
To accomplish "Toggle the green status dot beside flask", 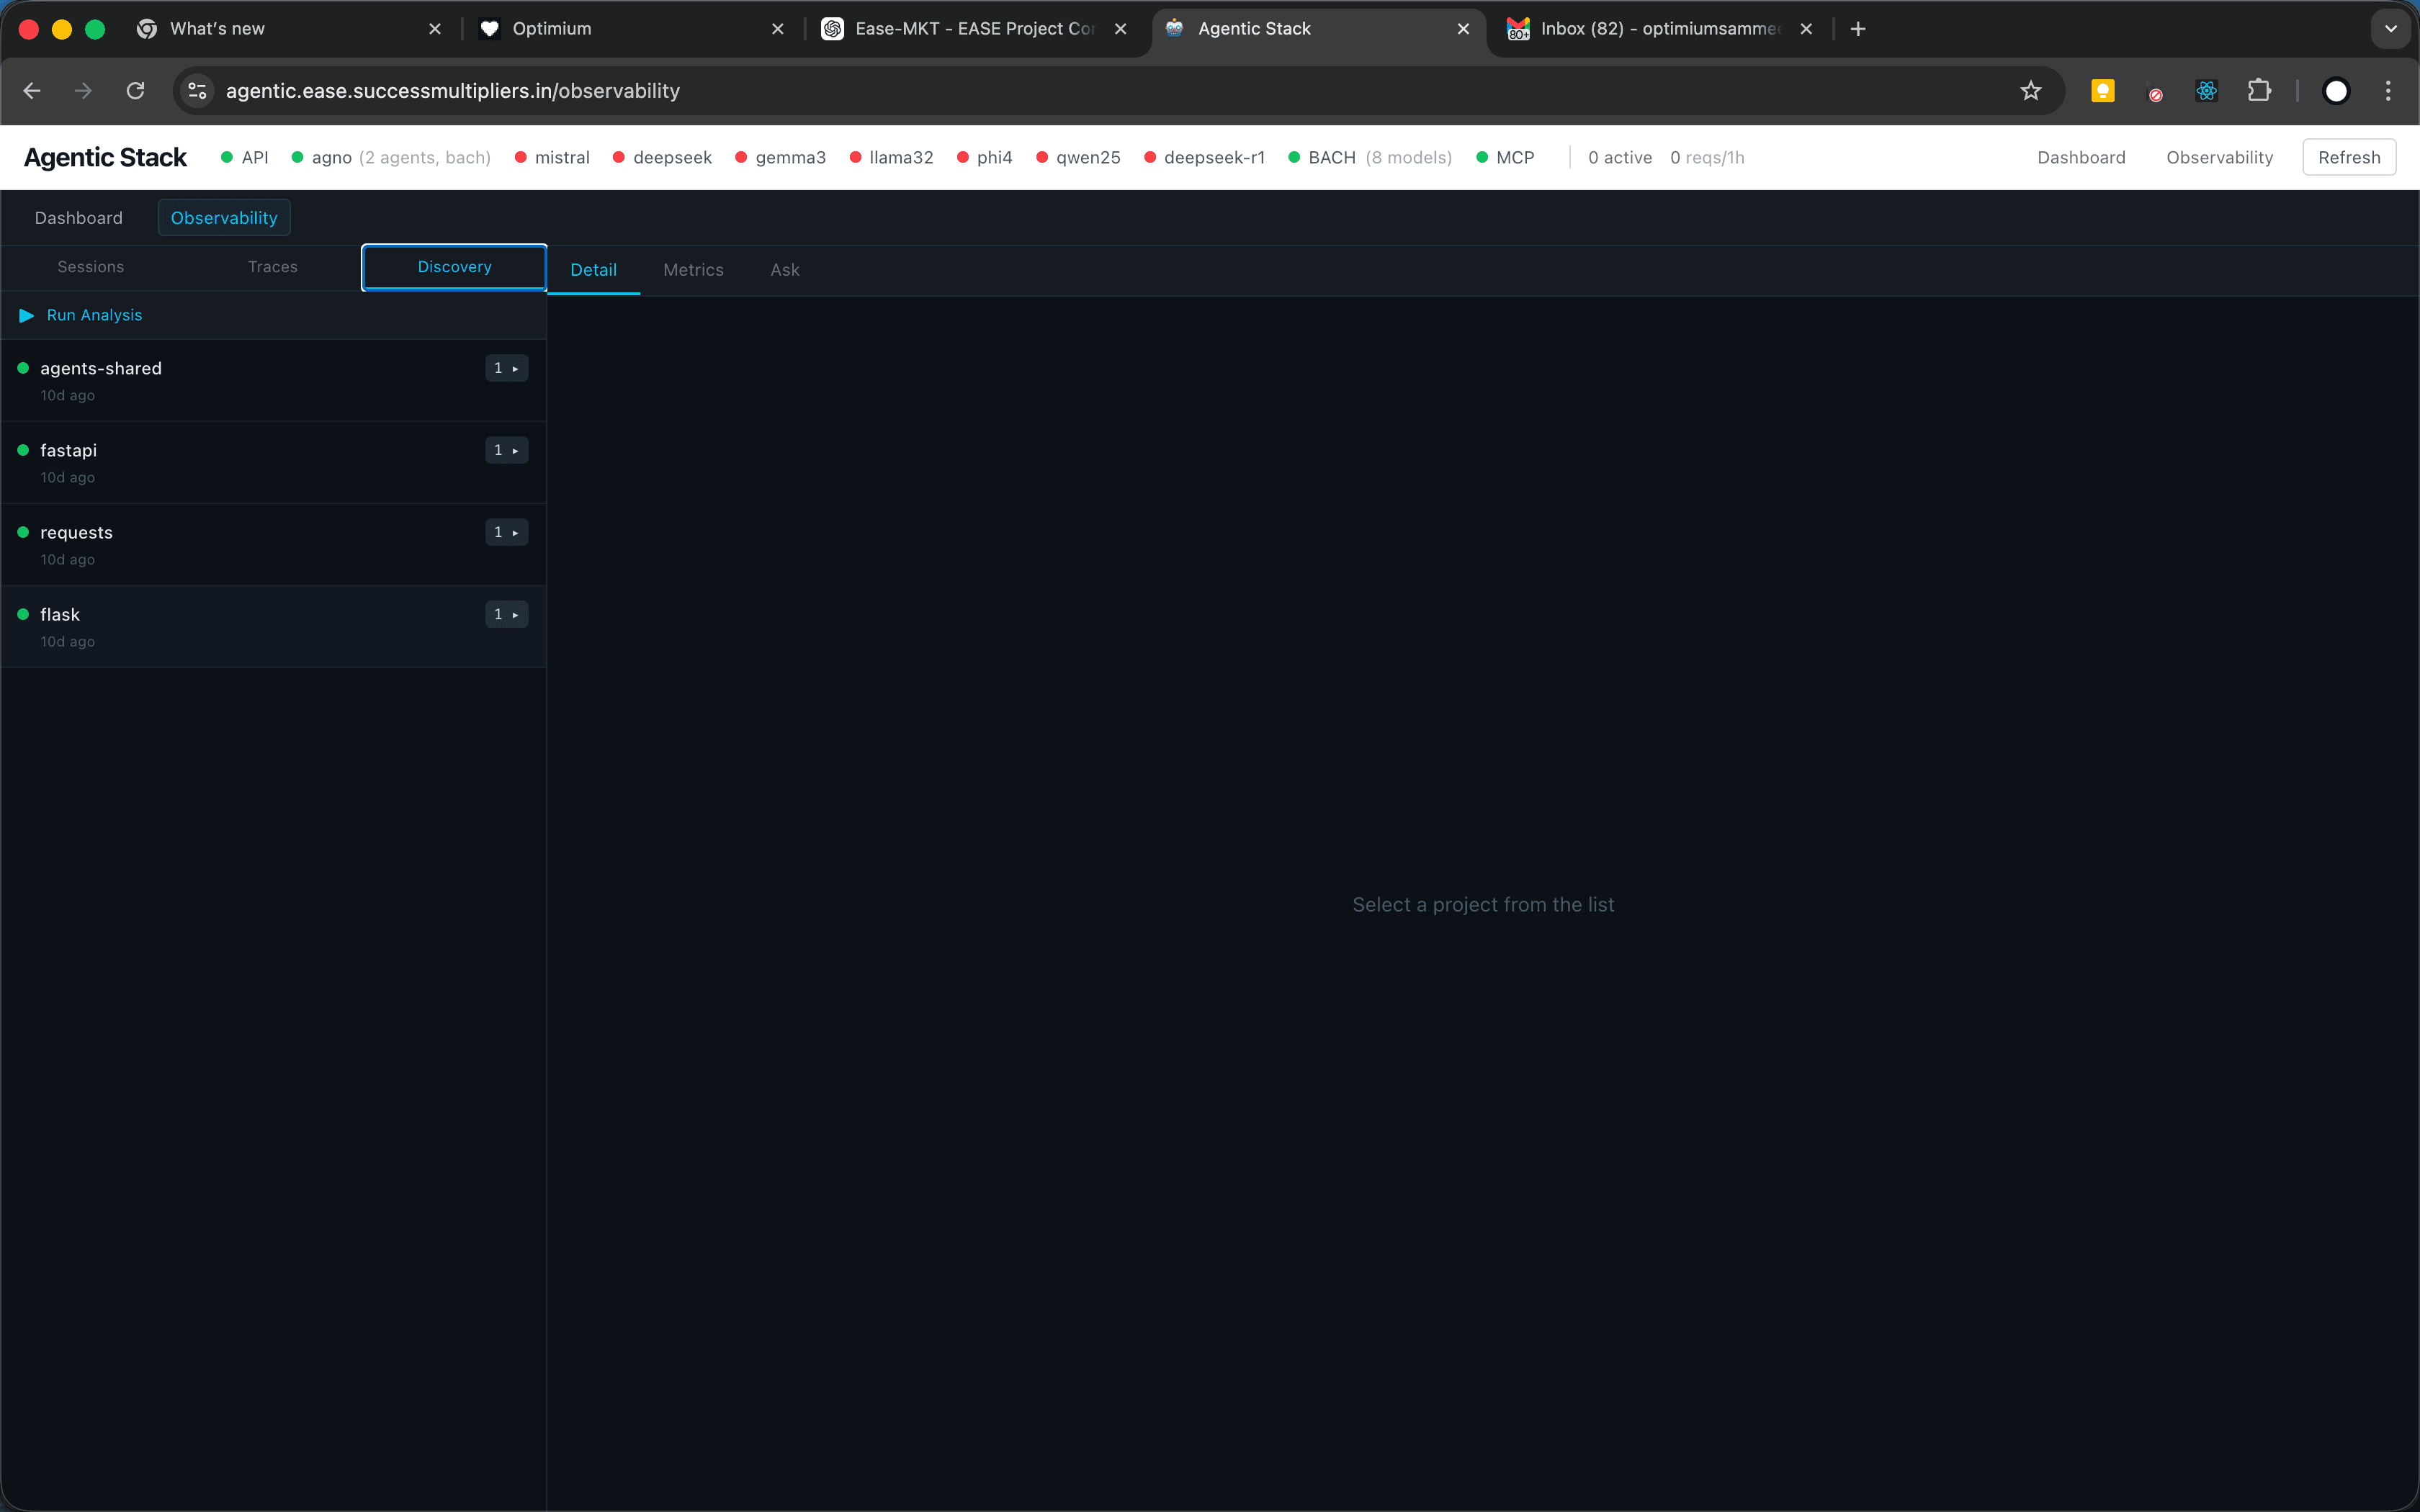I will [x=22, y=614].
